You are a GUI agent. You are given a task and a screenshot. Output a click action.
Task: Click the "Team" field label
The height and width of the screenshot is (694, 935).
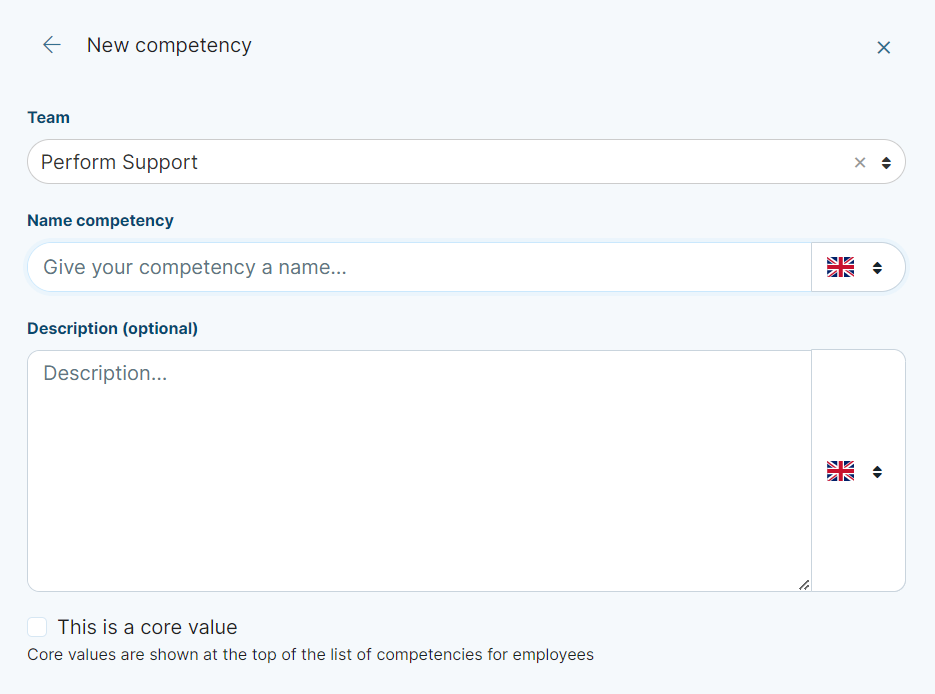click(48, 117)
